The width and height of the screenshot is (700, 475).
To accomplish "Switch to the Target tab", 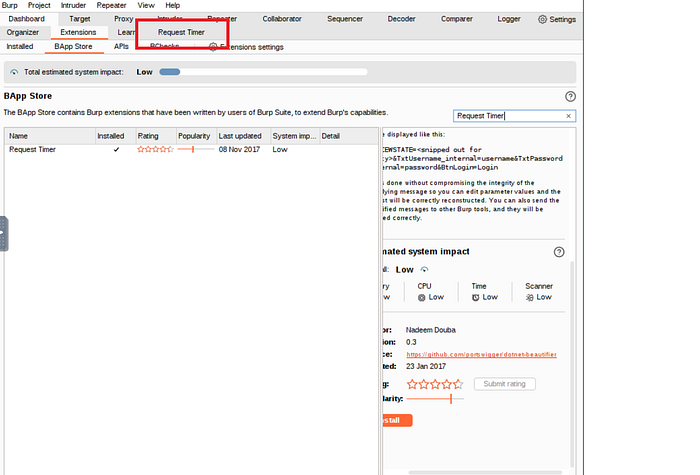I will 79,19.
